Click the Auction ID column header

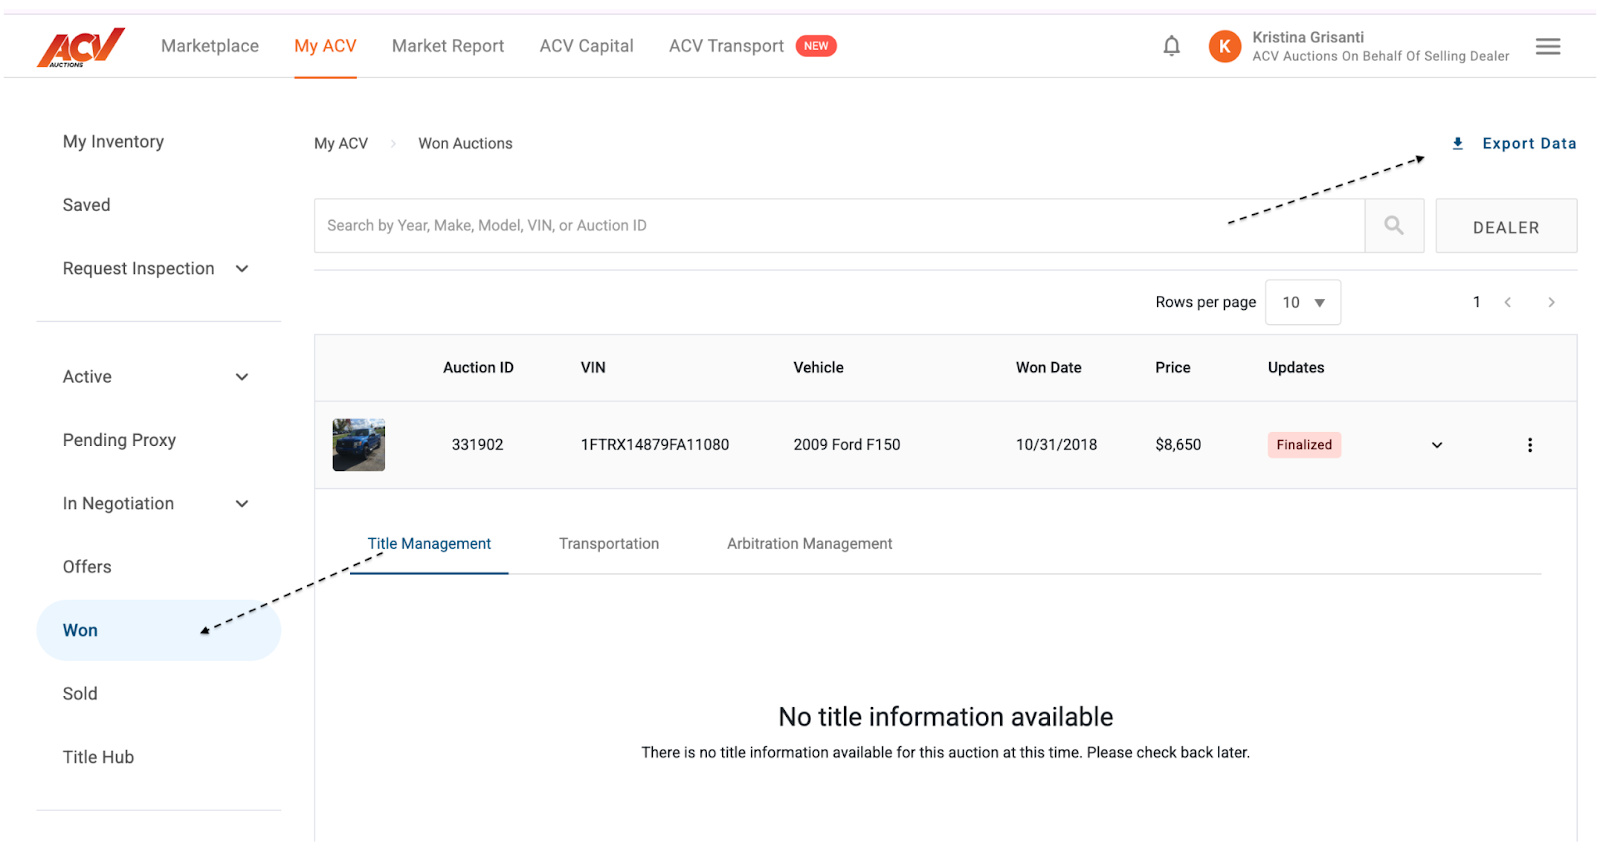click(x=478, y=368)
